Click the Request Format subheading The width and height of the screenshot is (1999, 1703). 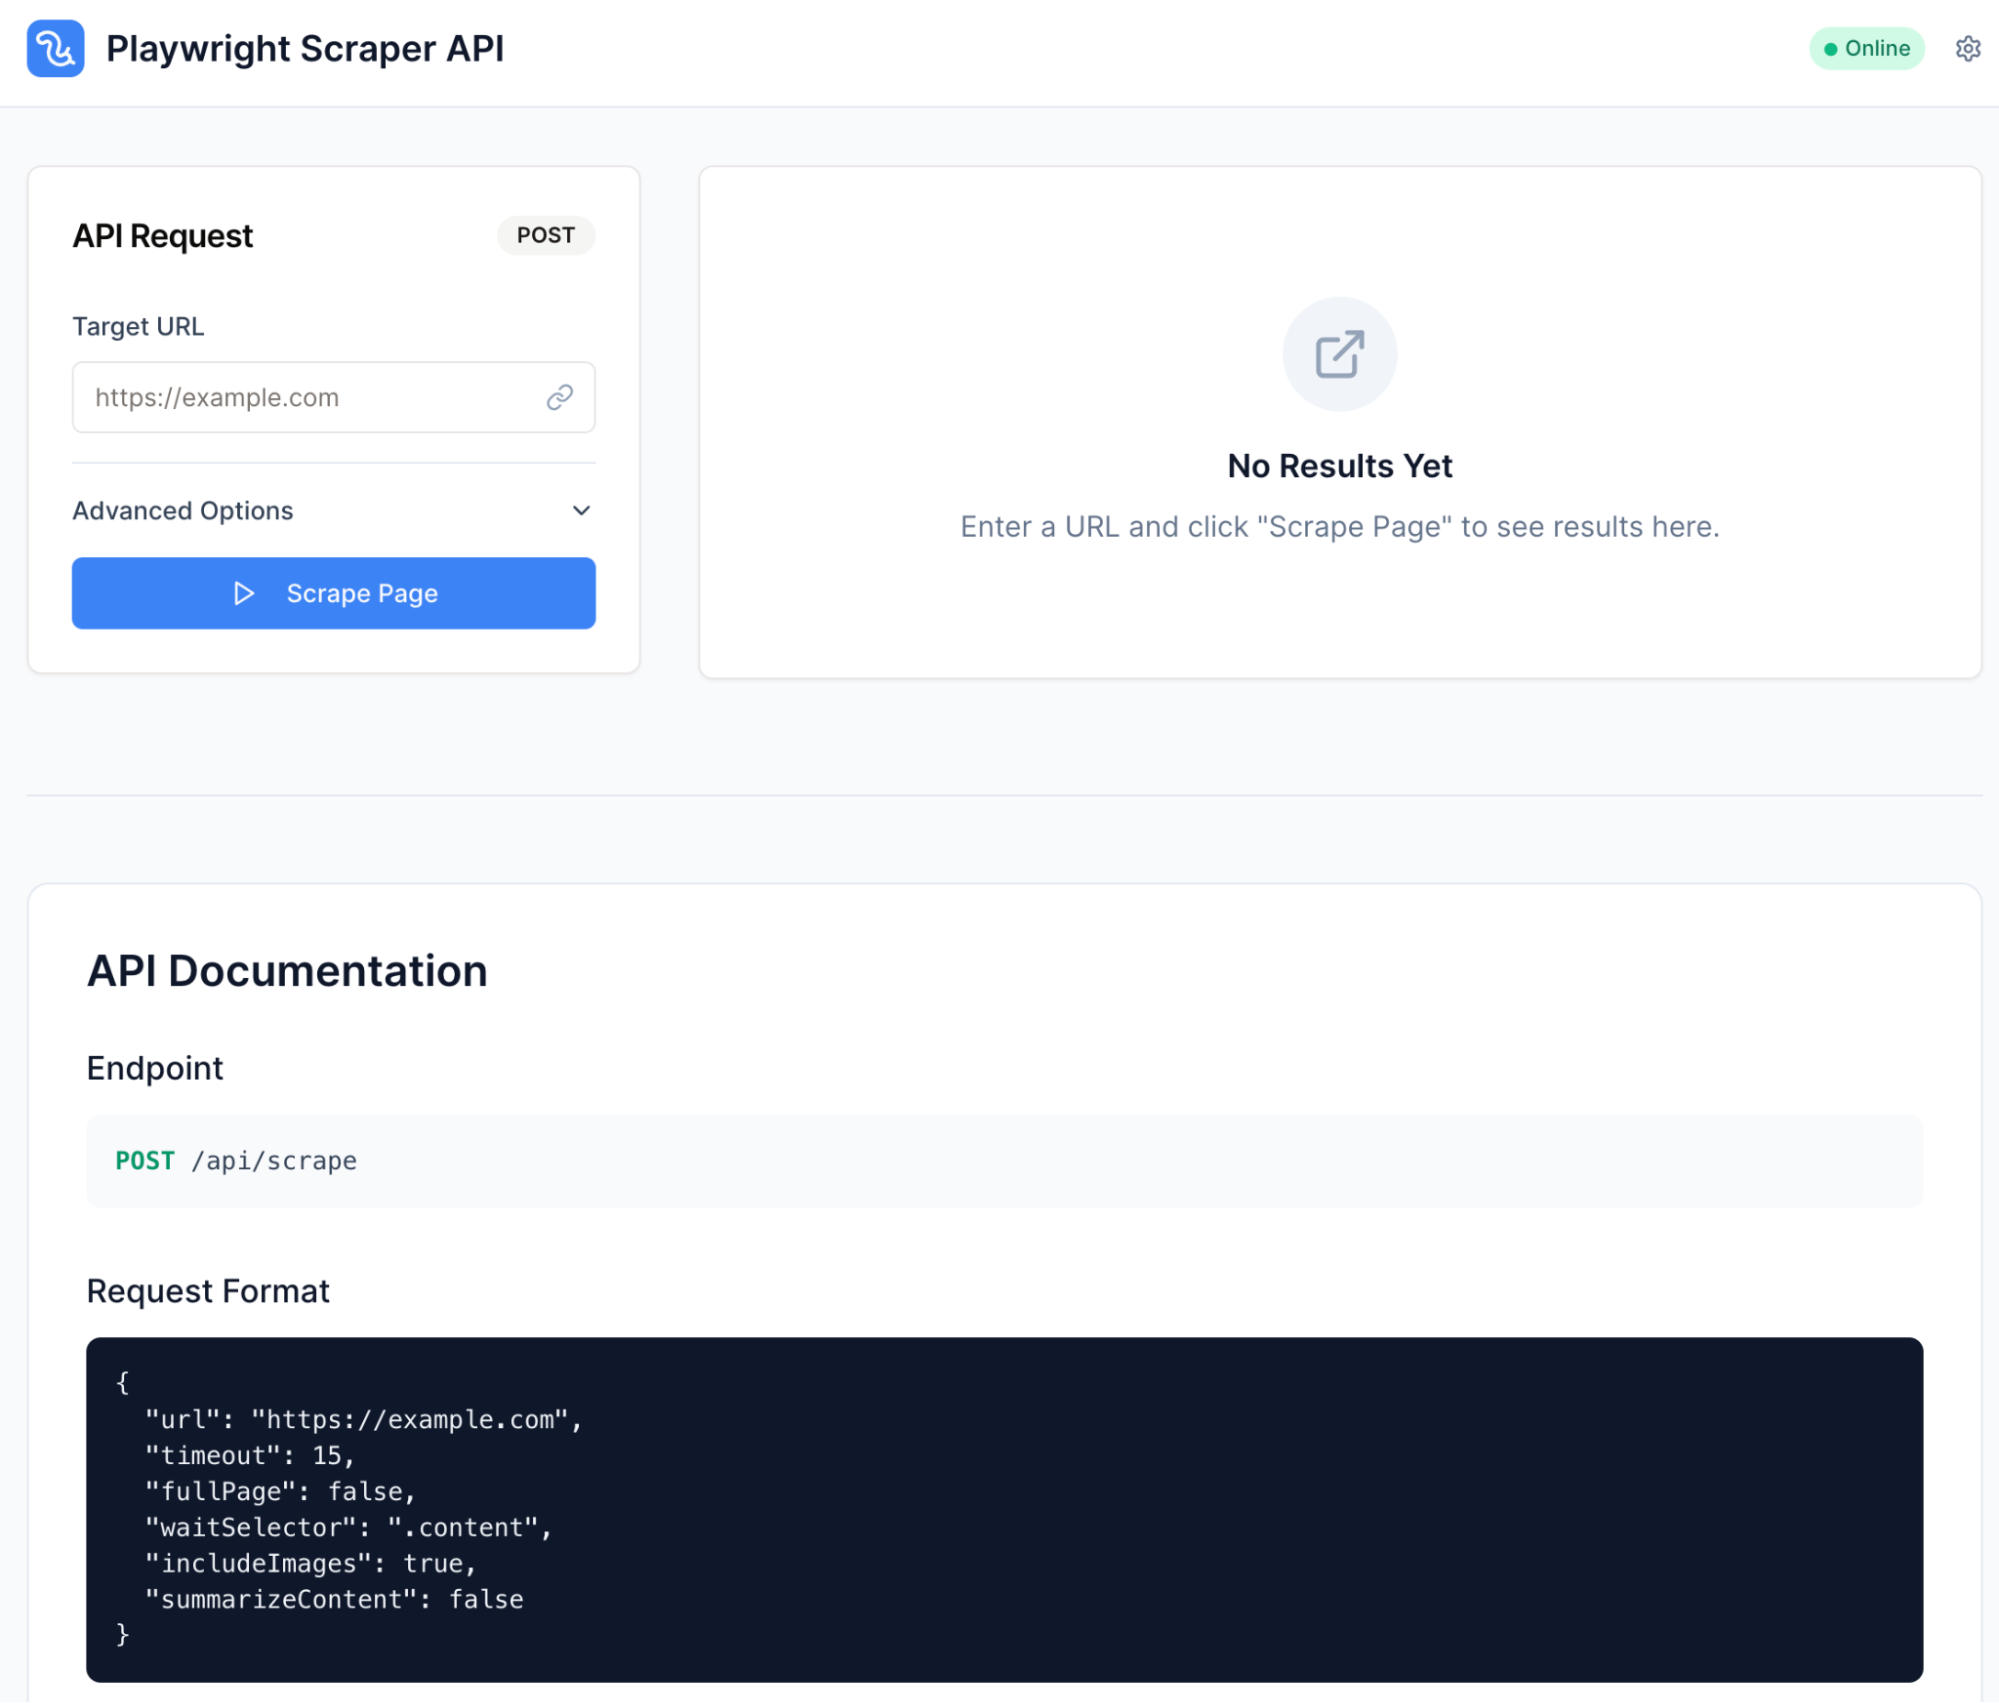click(208, 1291)
